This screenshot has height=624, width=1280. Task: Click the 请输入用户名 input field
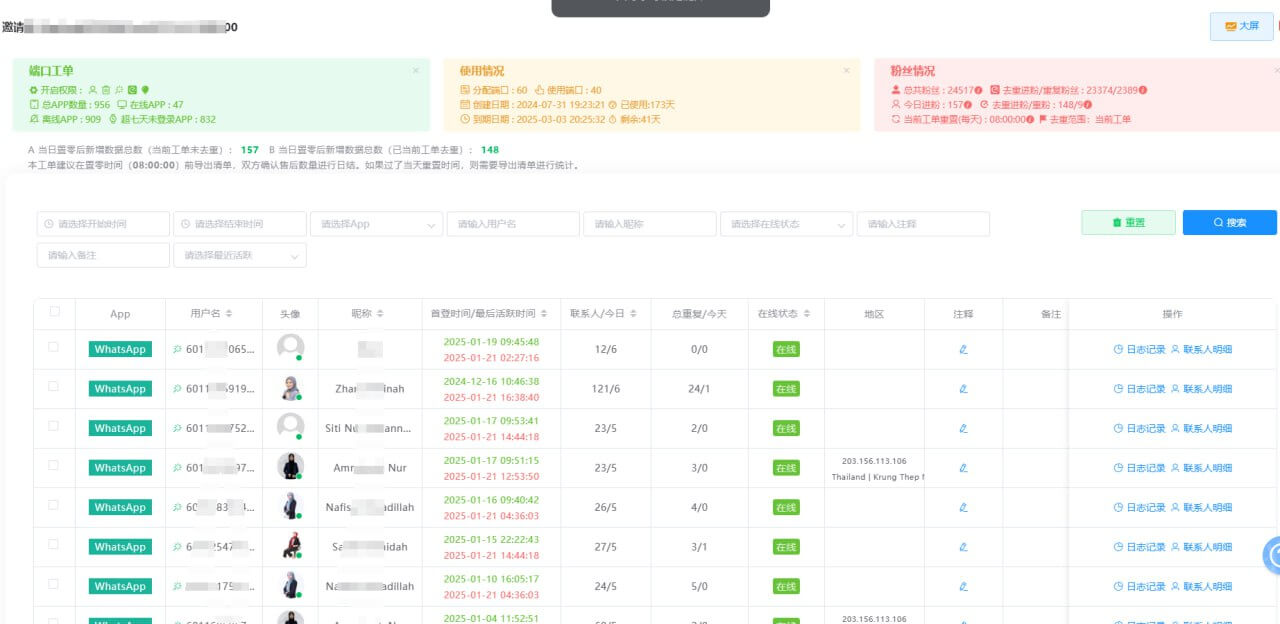512,224
